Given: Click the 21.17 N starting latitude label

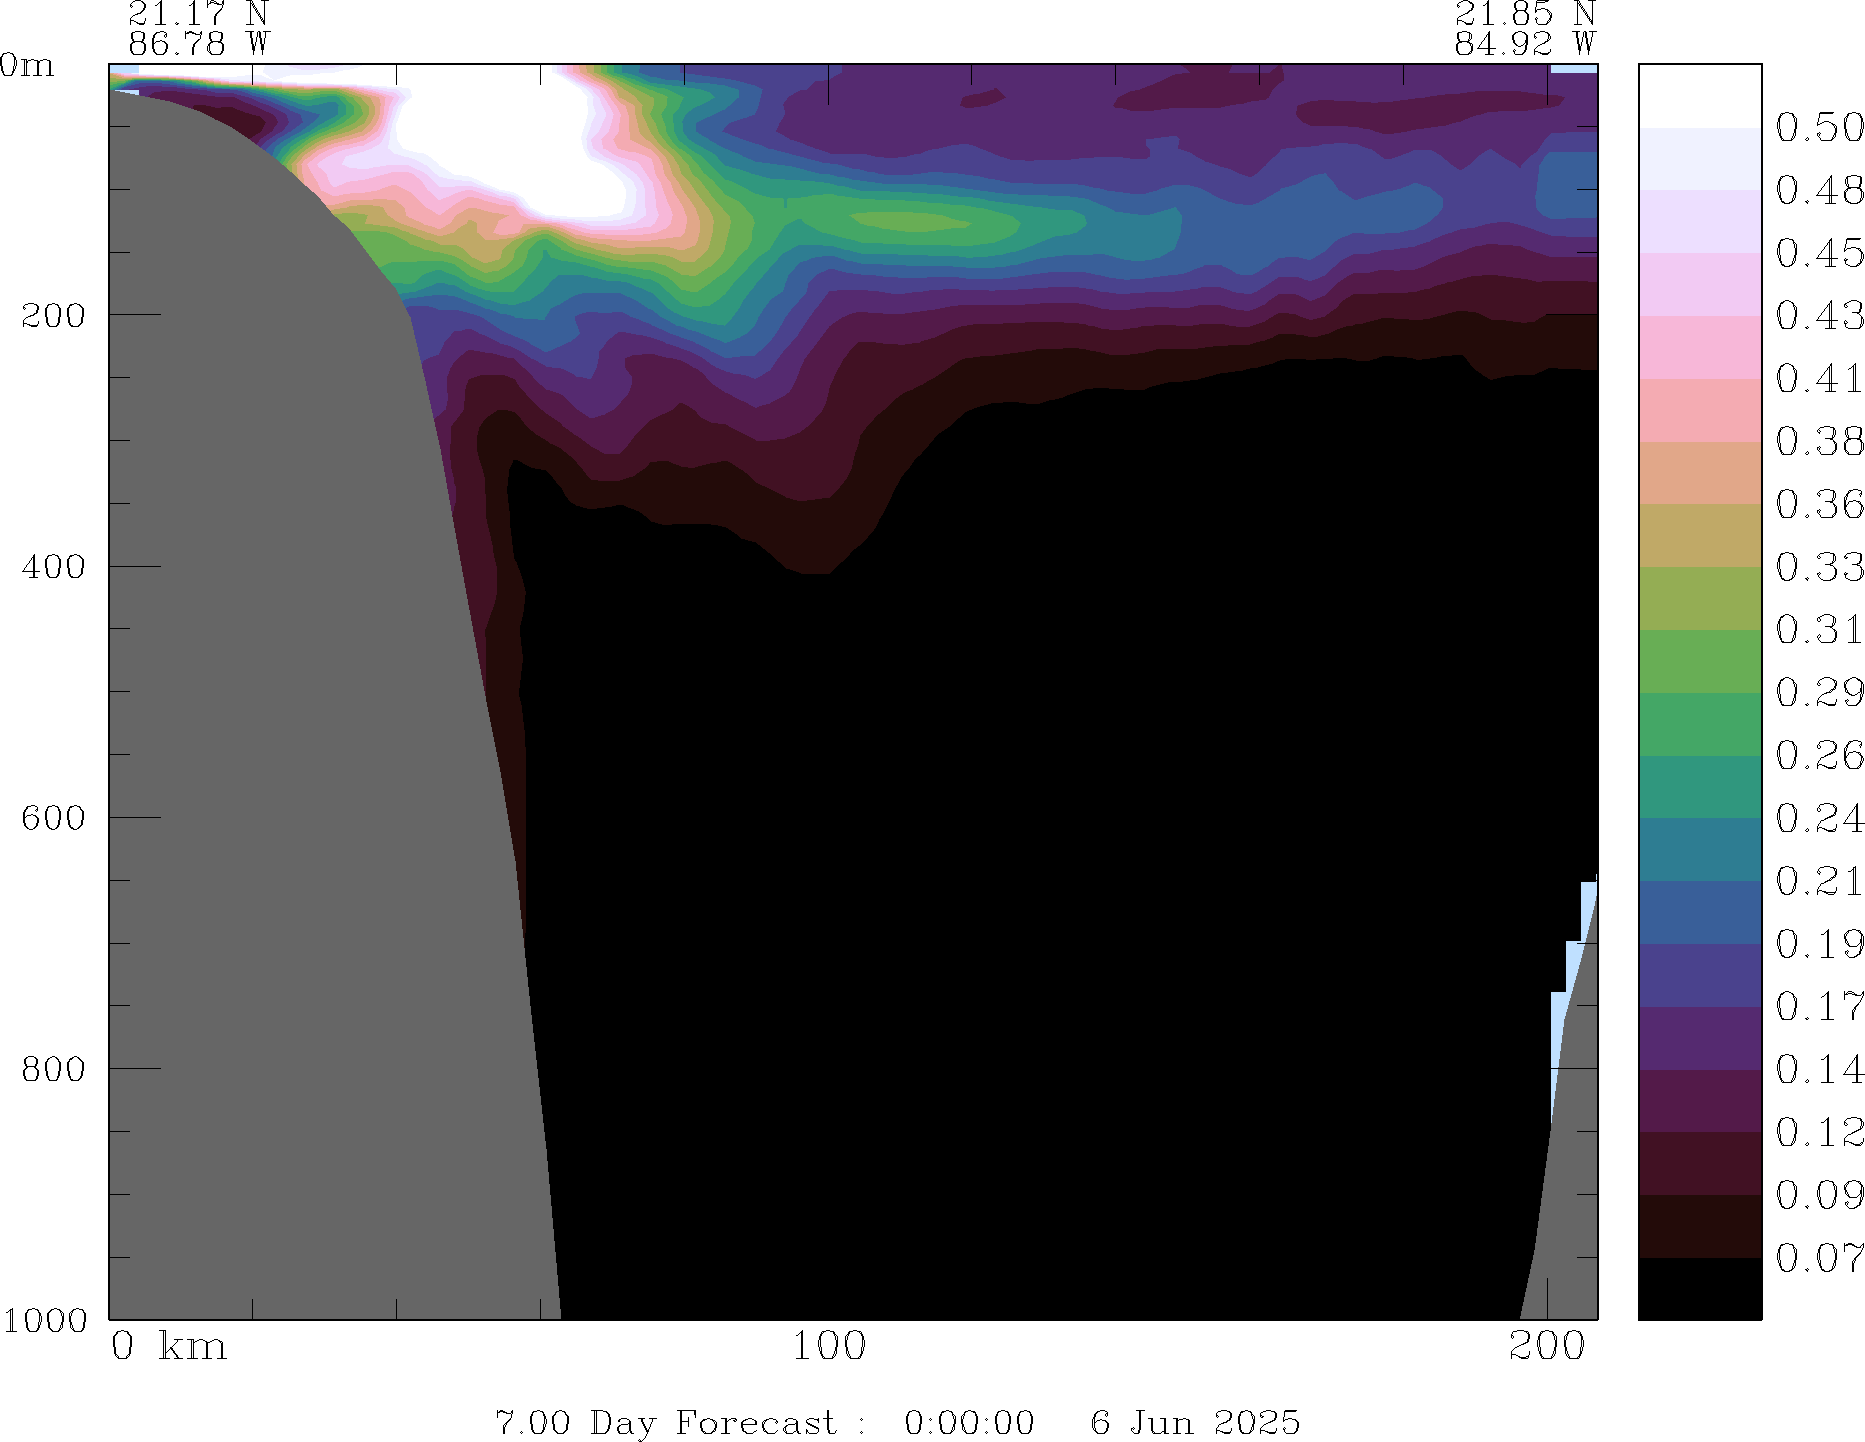Looking at the screenshot, I should pyautogui.click(x=198, y=14).
